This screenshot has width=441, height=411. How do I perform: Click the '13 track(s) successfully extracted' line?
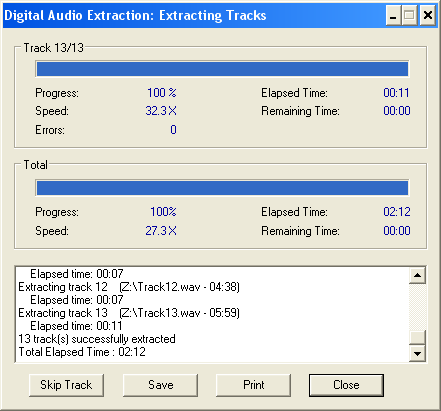[x=97, y=339]
